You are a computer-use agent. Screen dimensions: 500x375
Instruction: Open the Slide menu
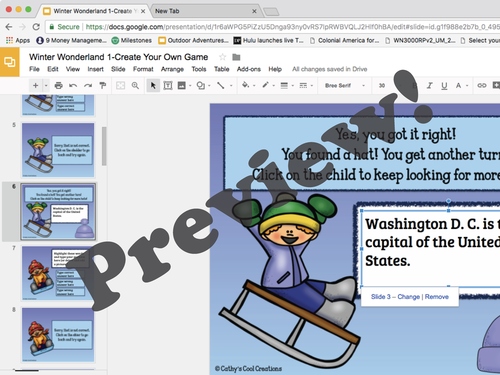(x=118, y=69)
